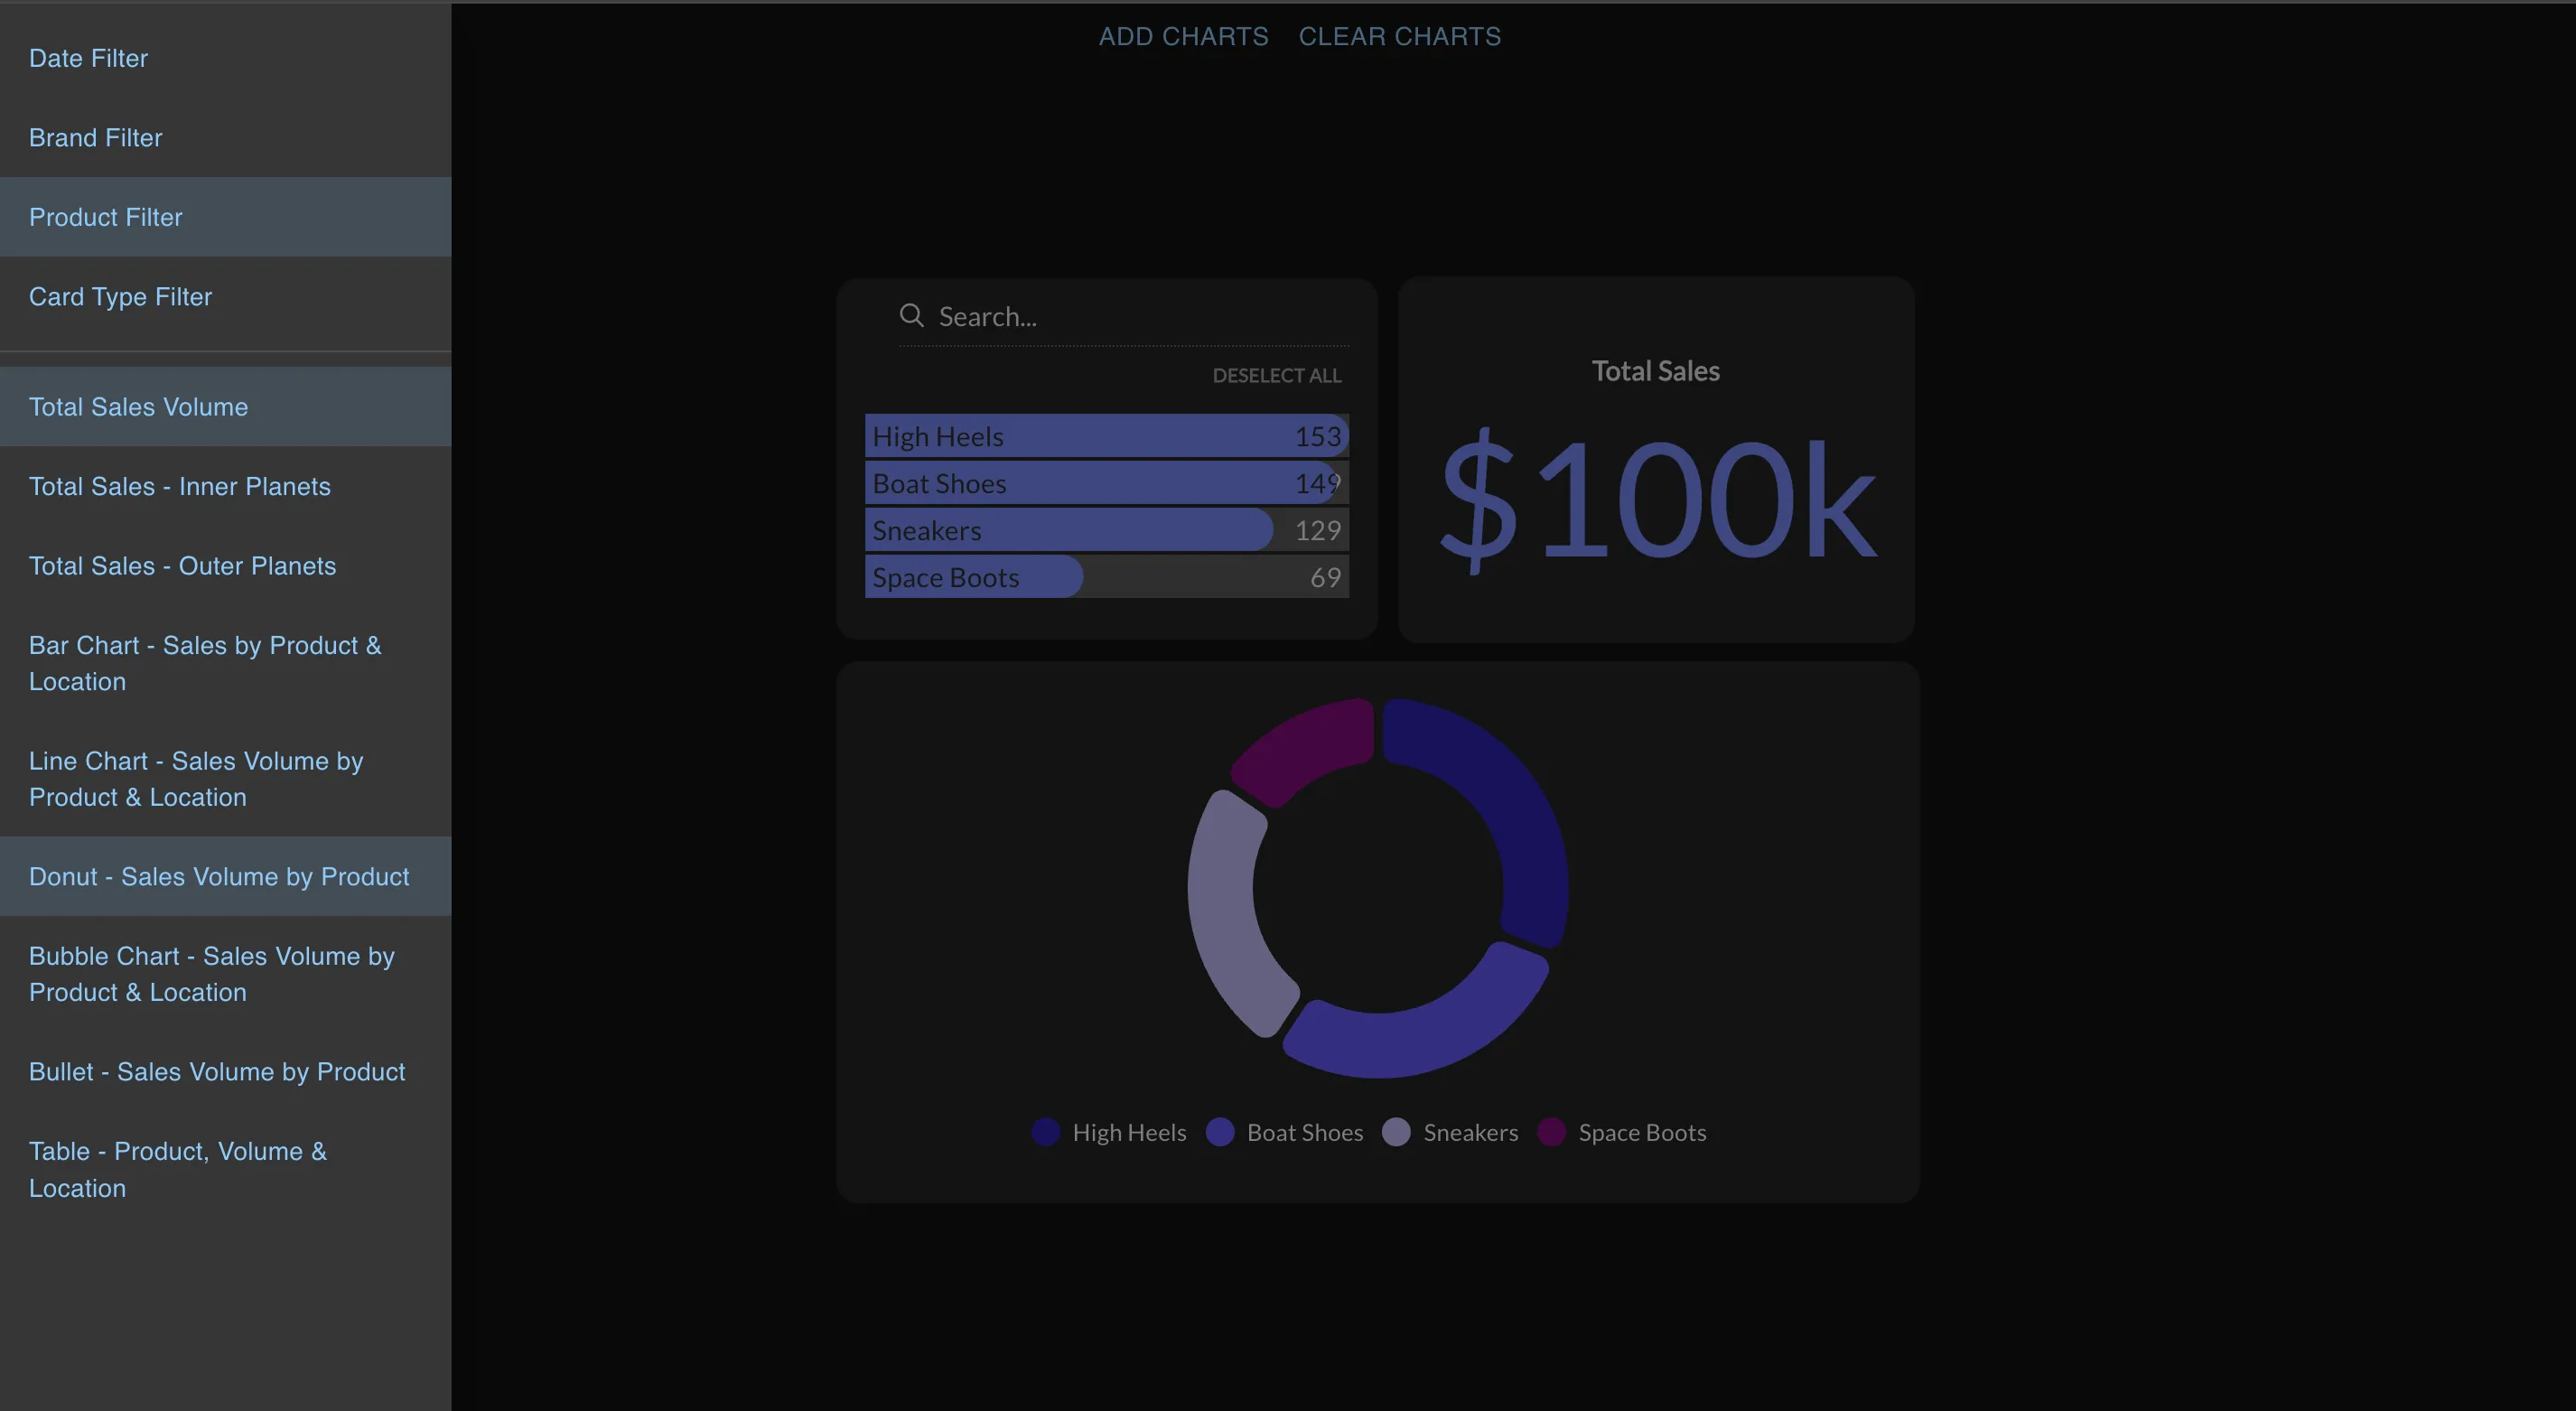Choose Bar Chart - Sales by Product & Location
2576x1411 pixels.
point(225,664)
